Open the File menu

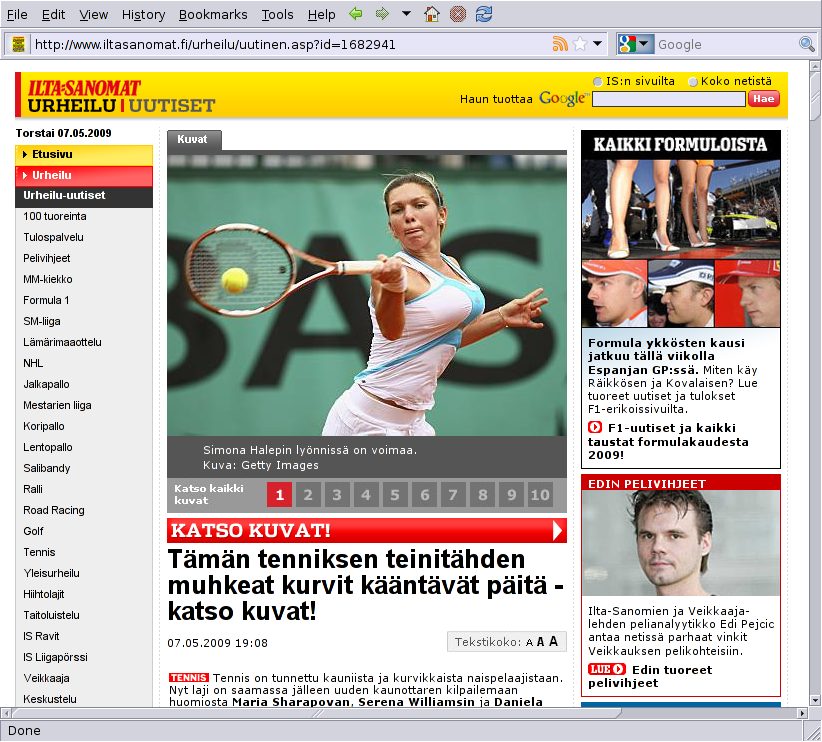tap(17, 15)
